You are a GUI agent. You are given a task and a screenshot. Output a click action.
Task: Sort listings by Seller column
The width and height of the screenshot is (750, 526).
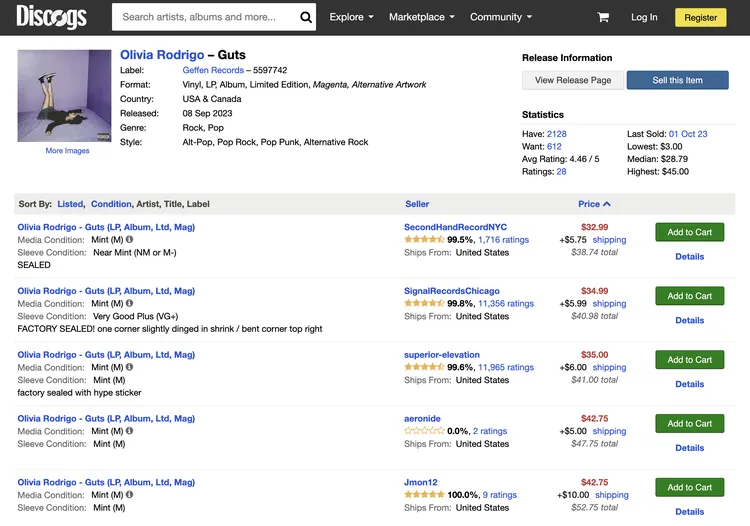click(x=417, y=204)
